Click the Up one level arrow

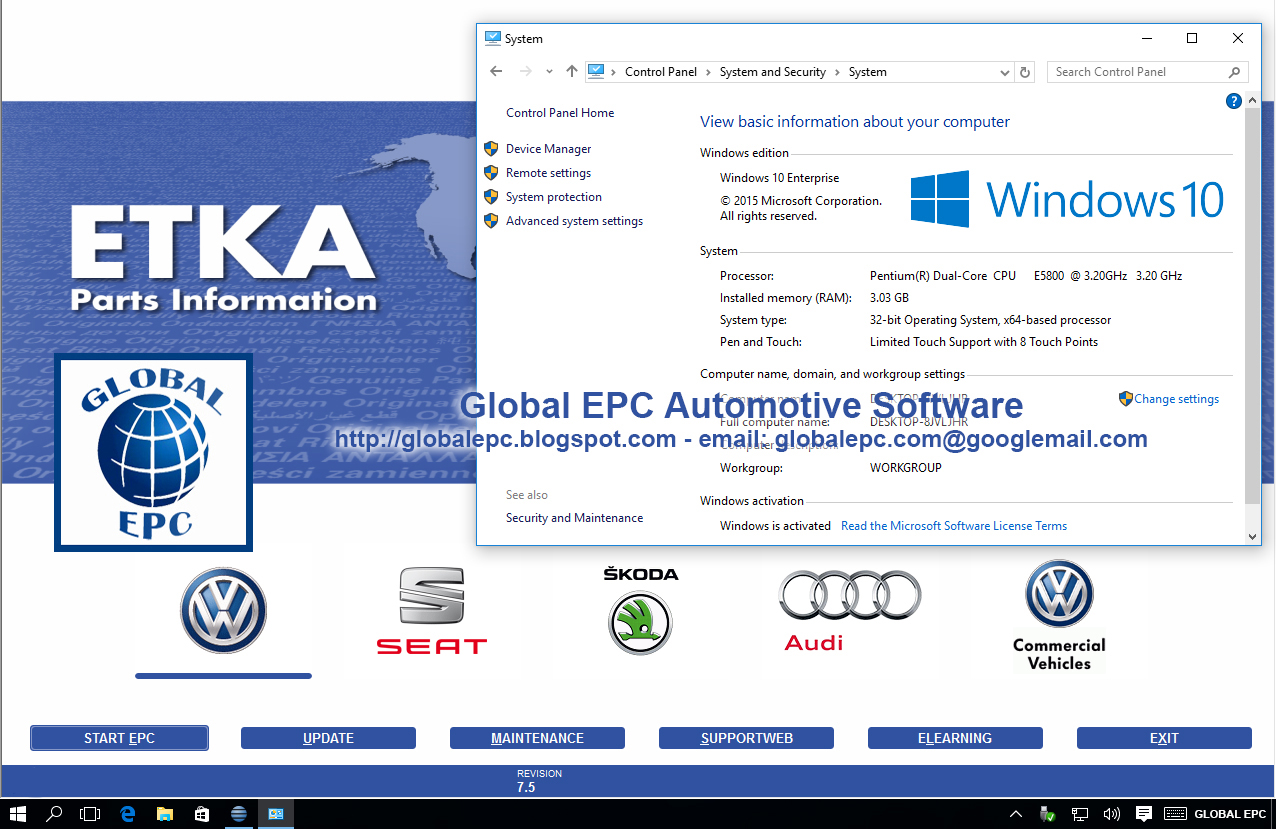(572, 72)
